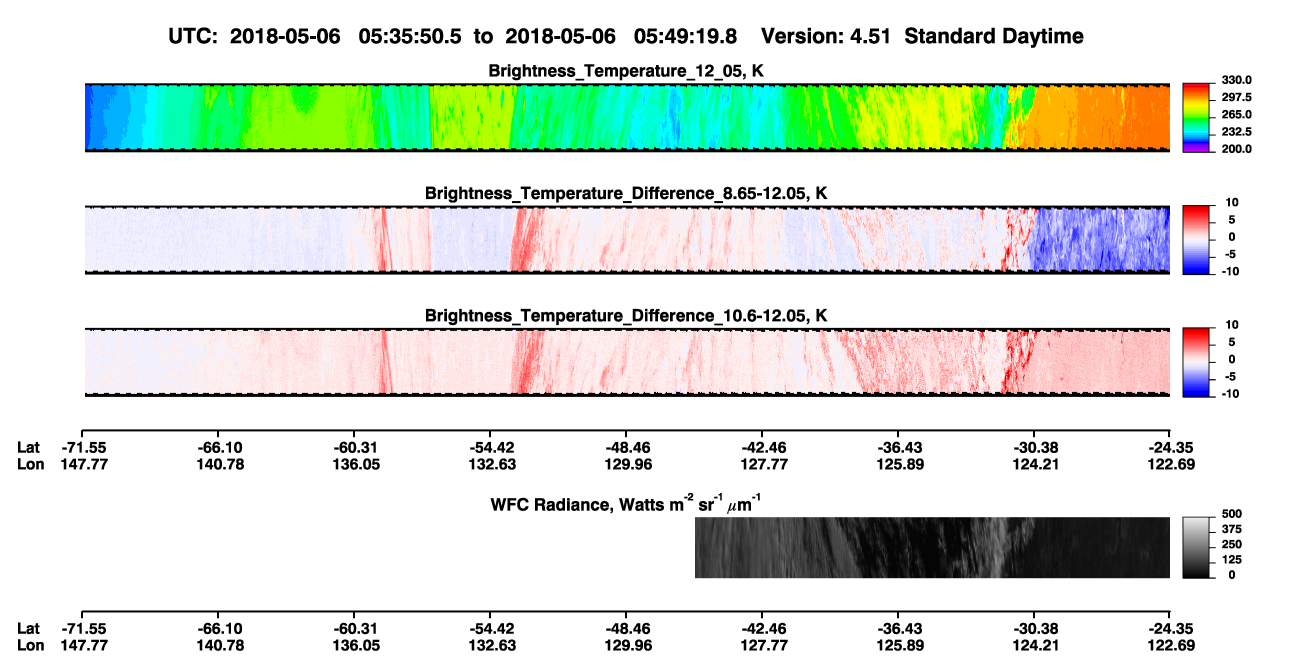Click the -5 label on the 10.6-12.05 colorbar
The width and height of the screenshot is (1300, 667).
click(x=1232, y=376)
